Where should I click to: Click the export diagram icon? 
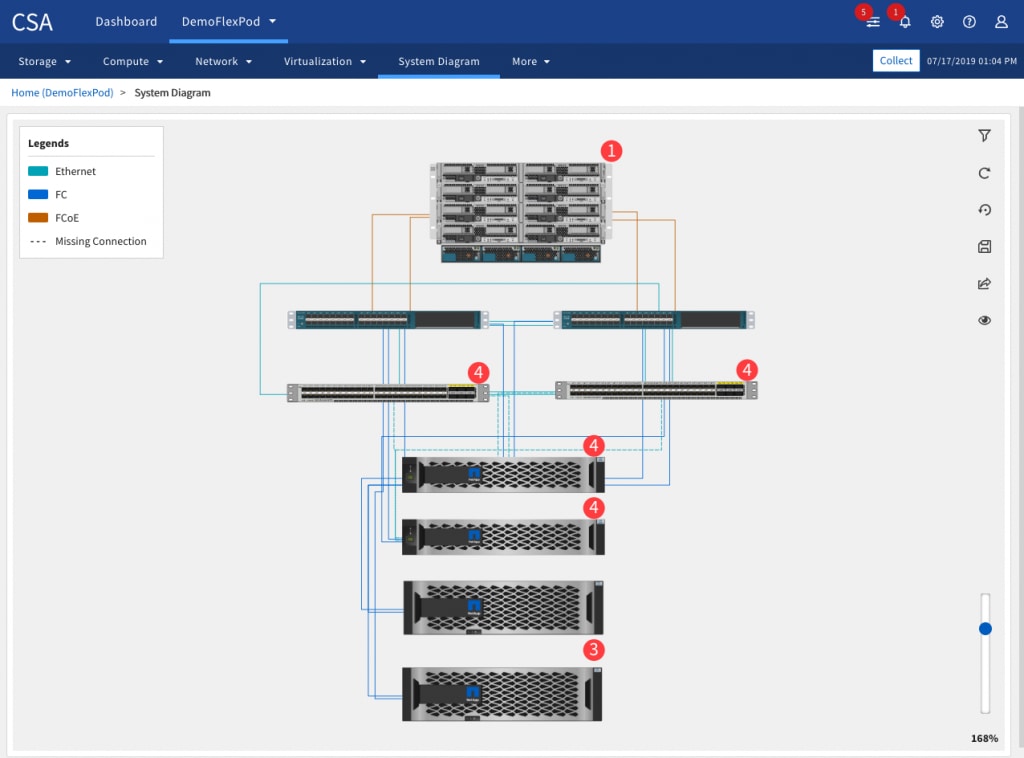pos(984,284)
